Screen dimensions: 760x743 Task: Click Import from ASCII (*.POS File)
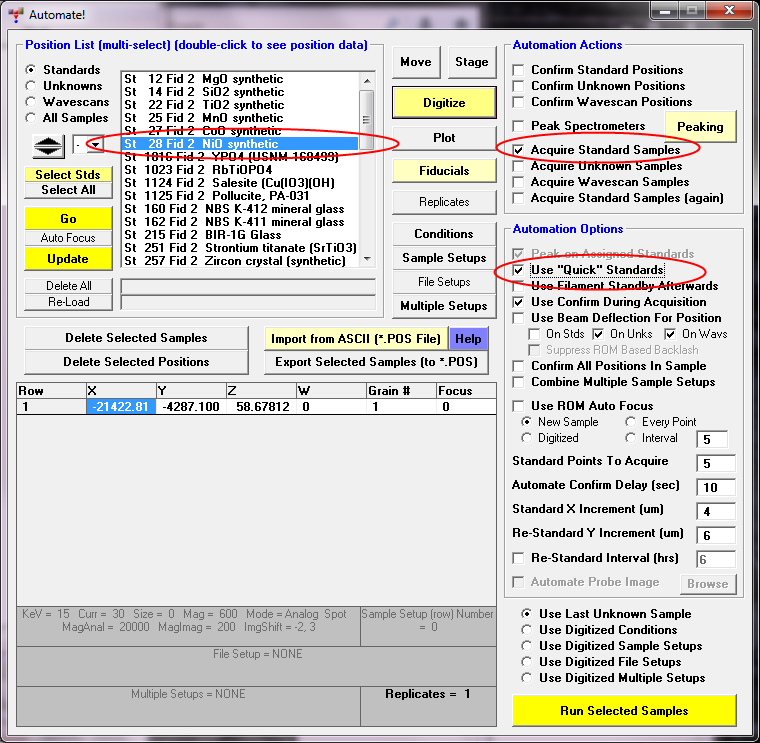(355, 339)
